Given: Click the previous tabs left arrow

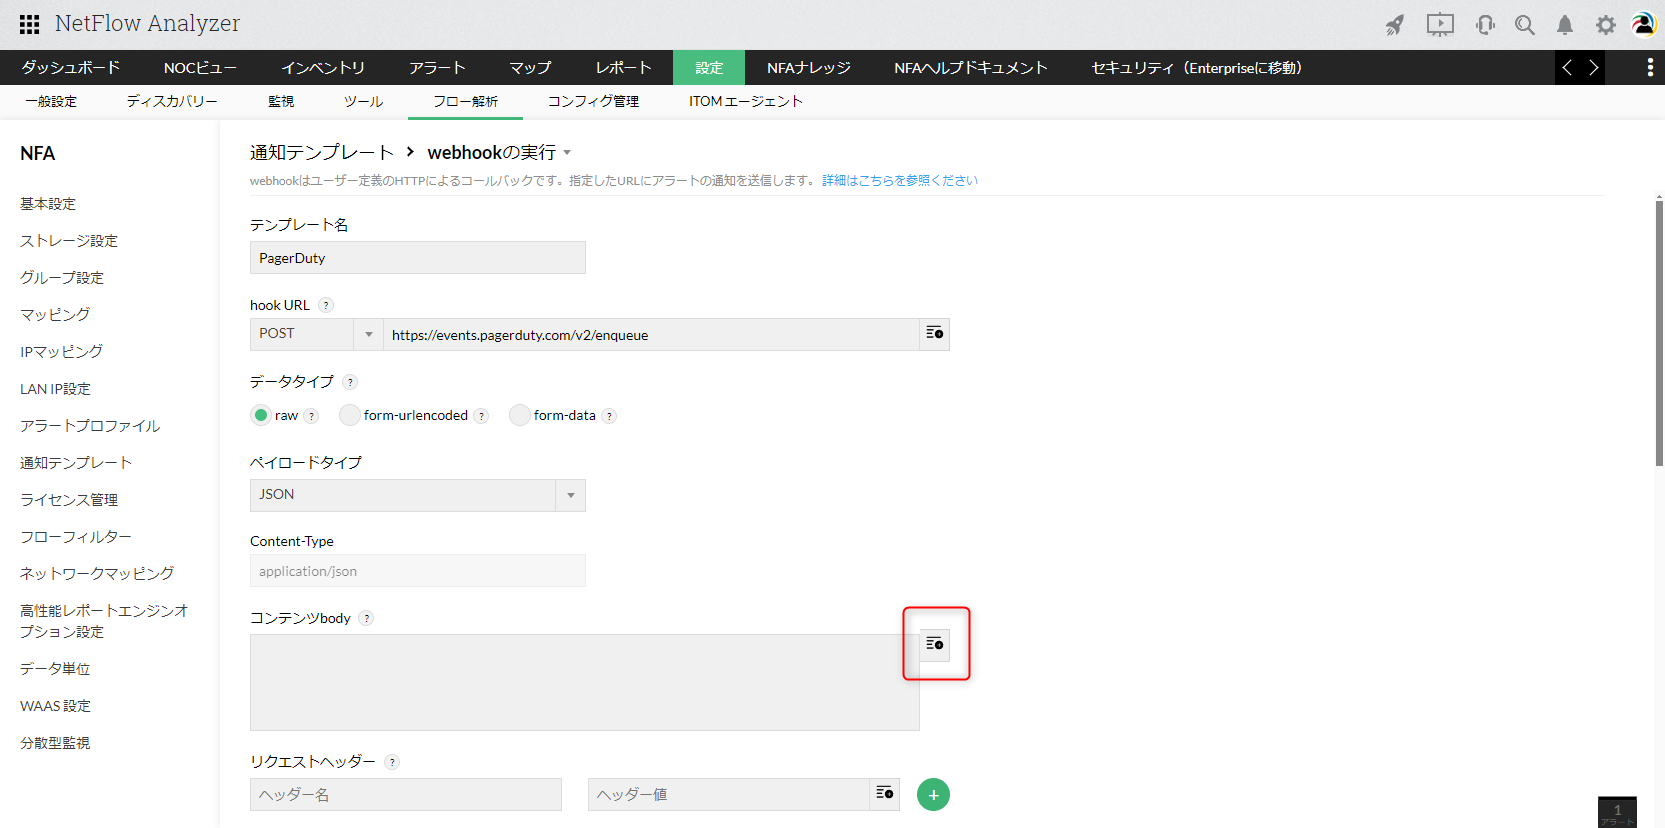Looking at the screenshot, I should (x=1567, y=68).
